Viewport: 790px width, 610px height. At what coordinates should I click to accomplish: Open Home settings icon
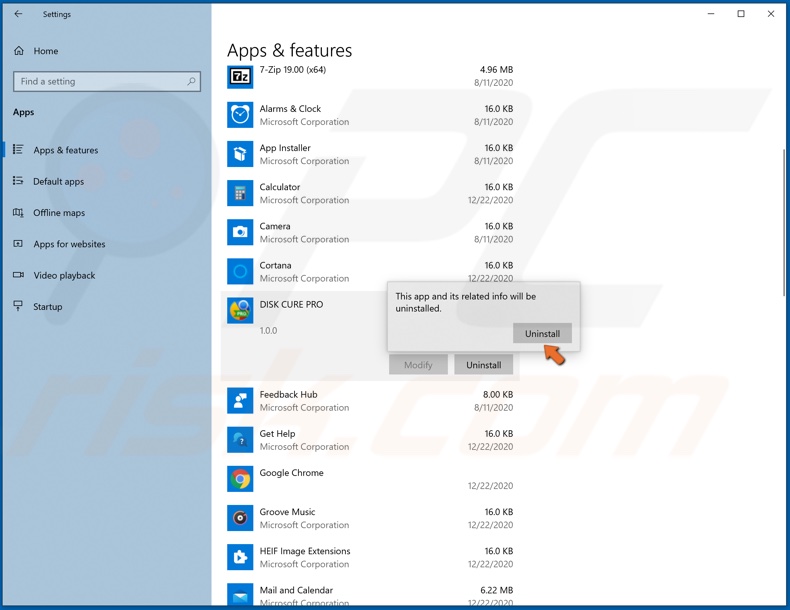click(19, 51)
